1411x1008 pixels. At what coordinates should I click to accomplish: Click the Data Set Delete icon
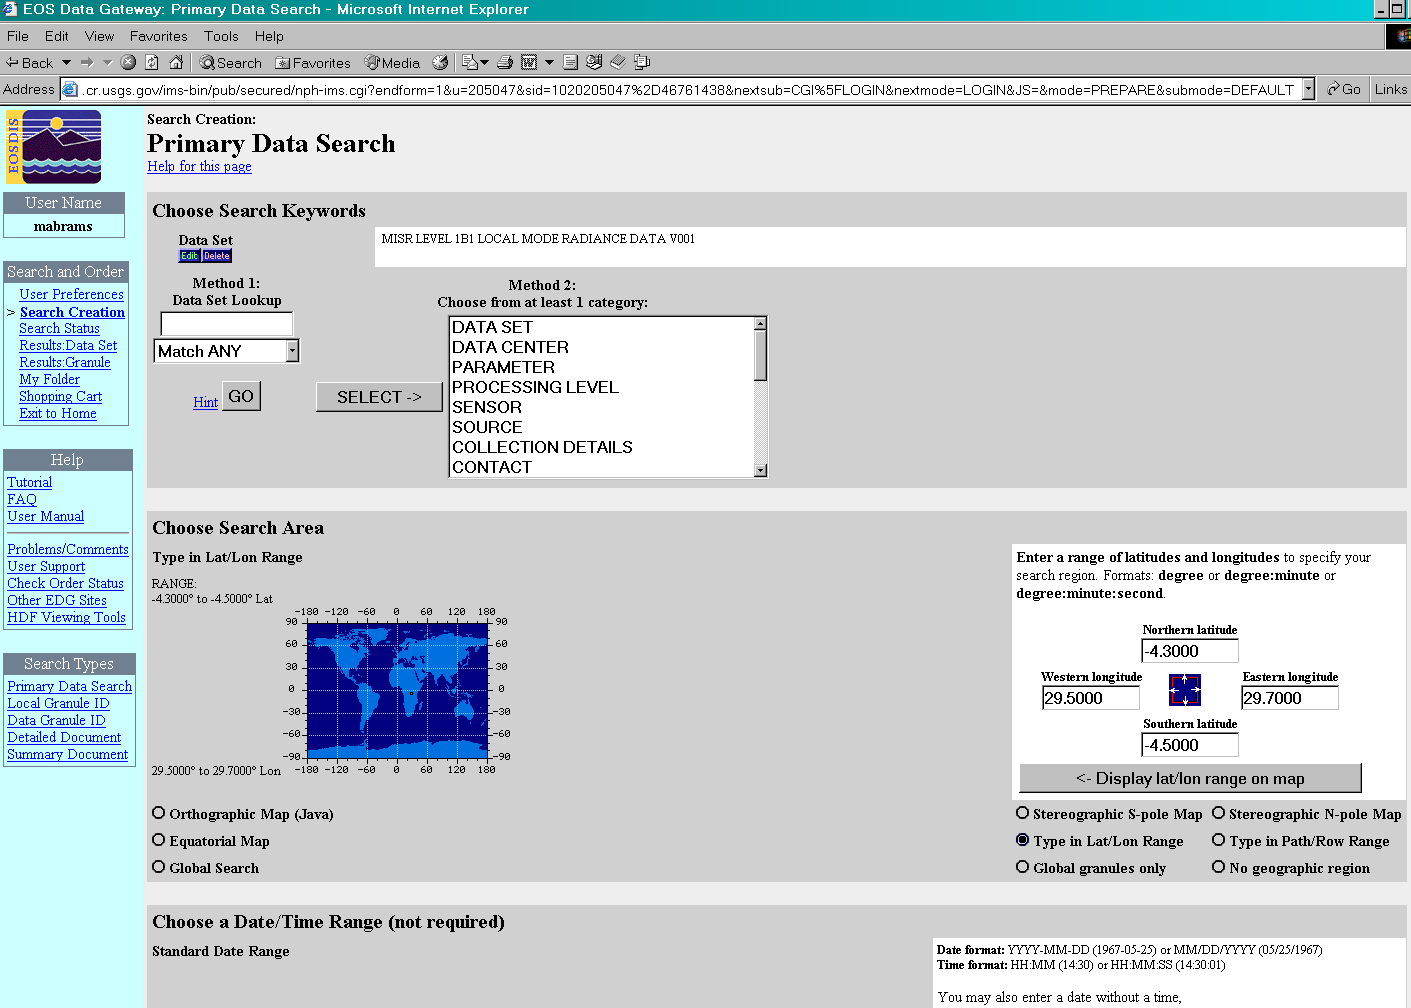point(217,256)
